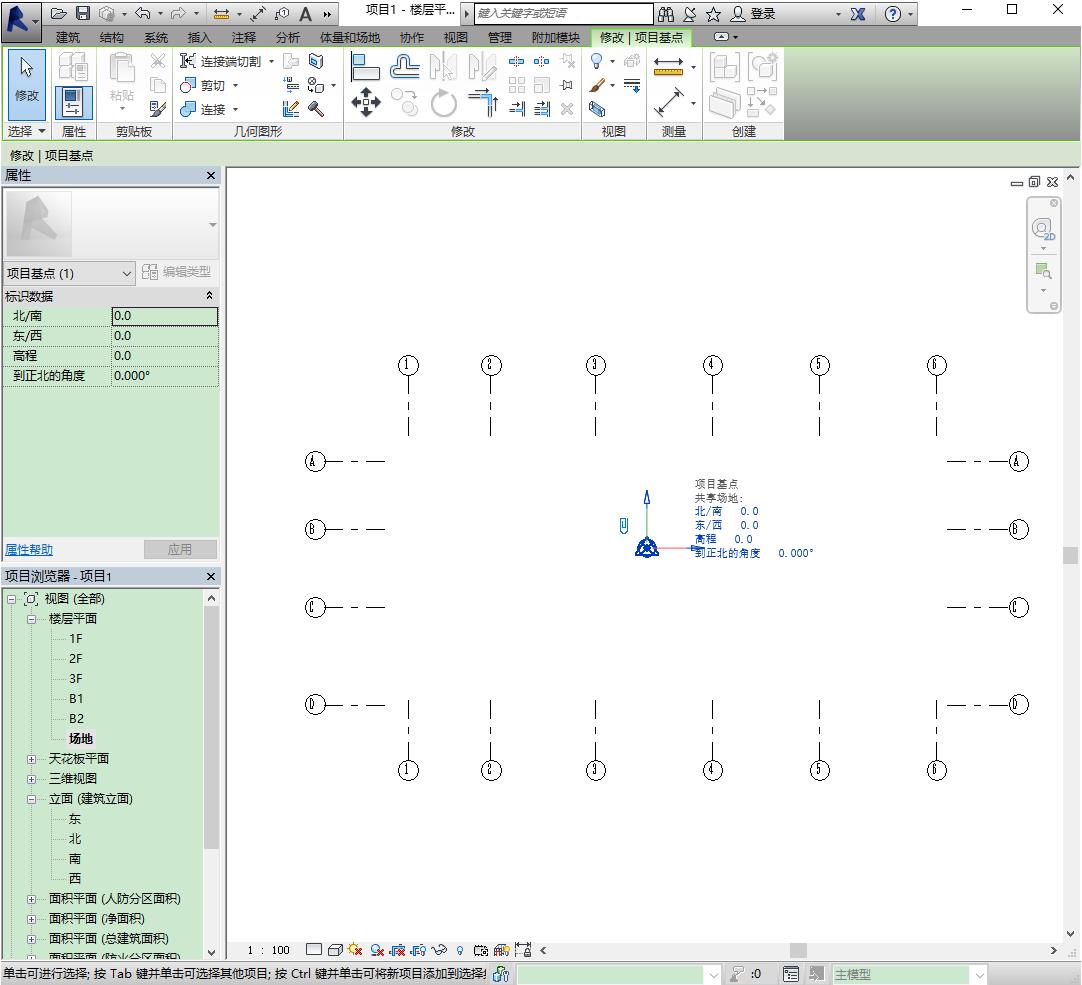The height and width of the screenshot is (985, 1082).
Task: Click the Text (A) quick access icon
Action: (x=306, y=14)
